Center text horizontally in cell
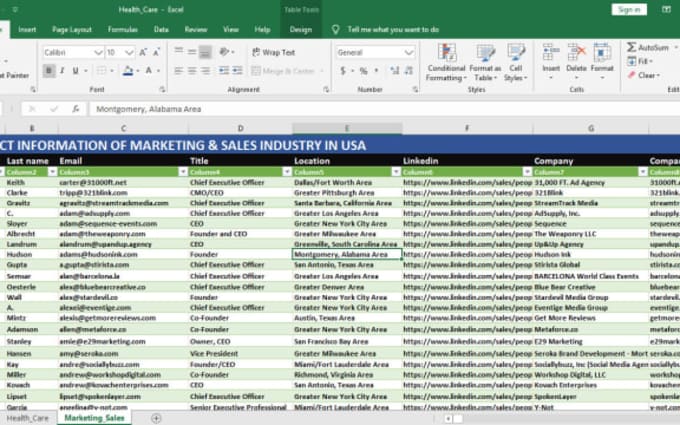The width and height of the screenshot is (680, 425). [x=192, y=70]
